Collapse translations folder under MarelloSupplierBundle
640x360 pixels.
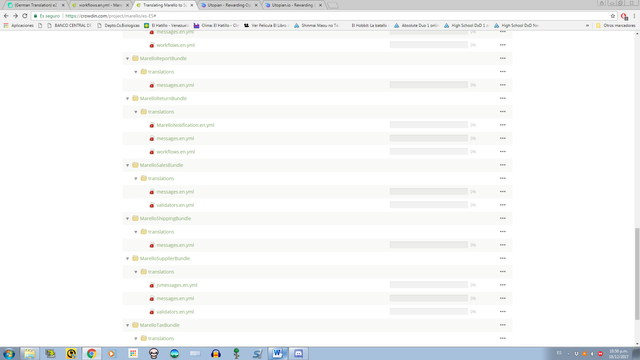[x=136, y=272]
